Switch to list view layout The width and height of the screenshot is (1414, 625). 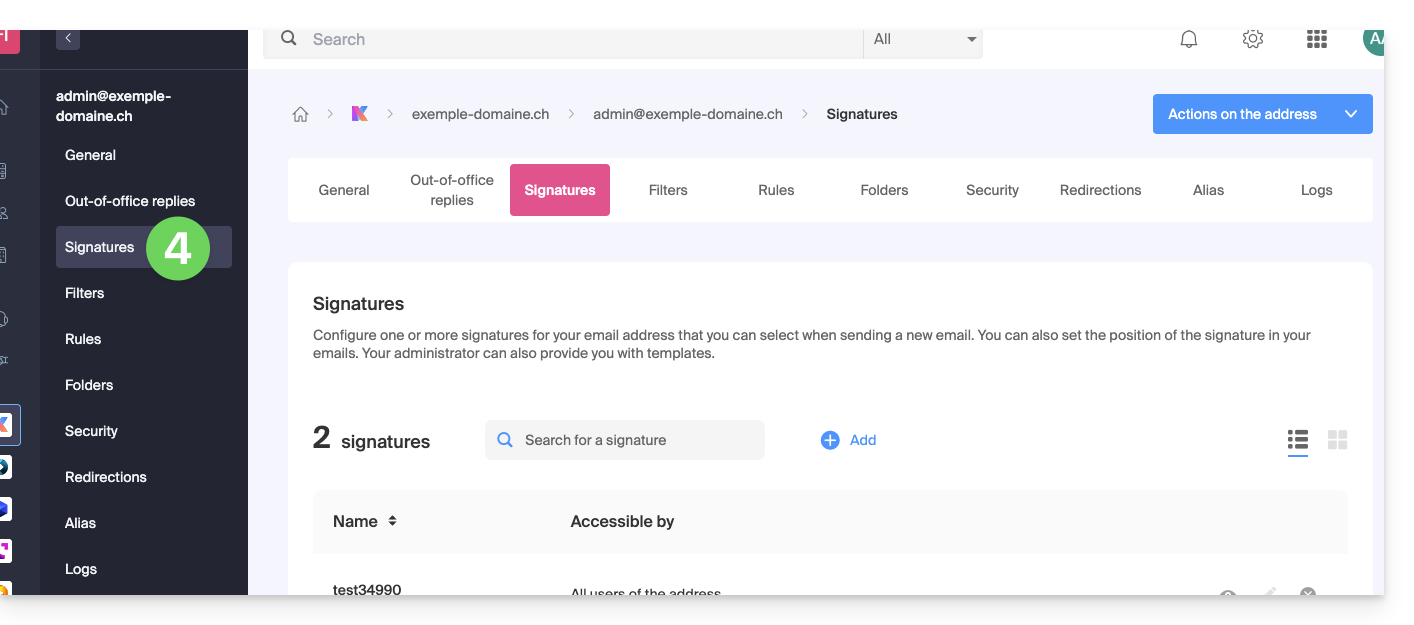coord(1298,440)
